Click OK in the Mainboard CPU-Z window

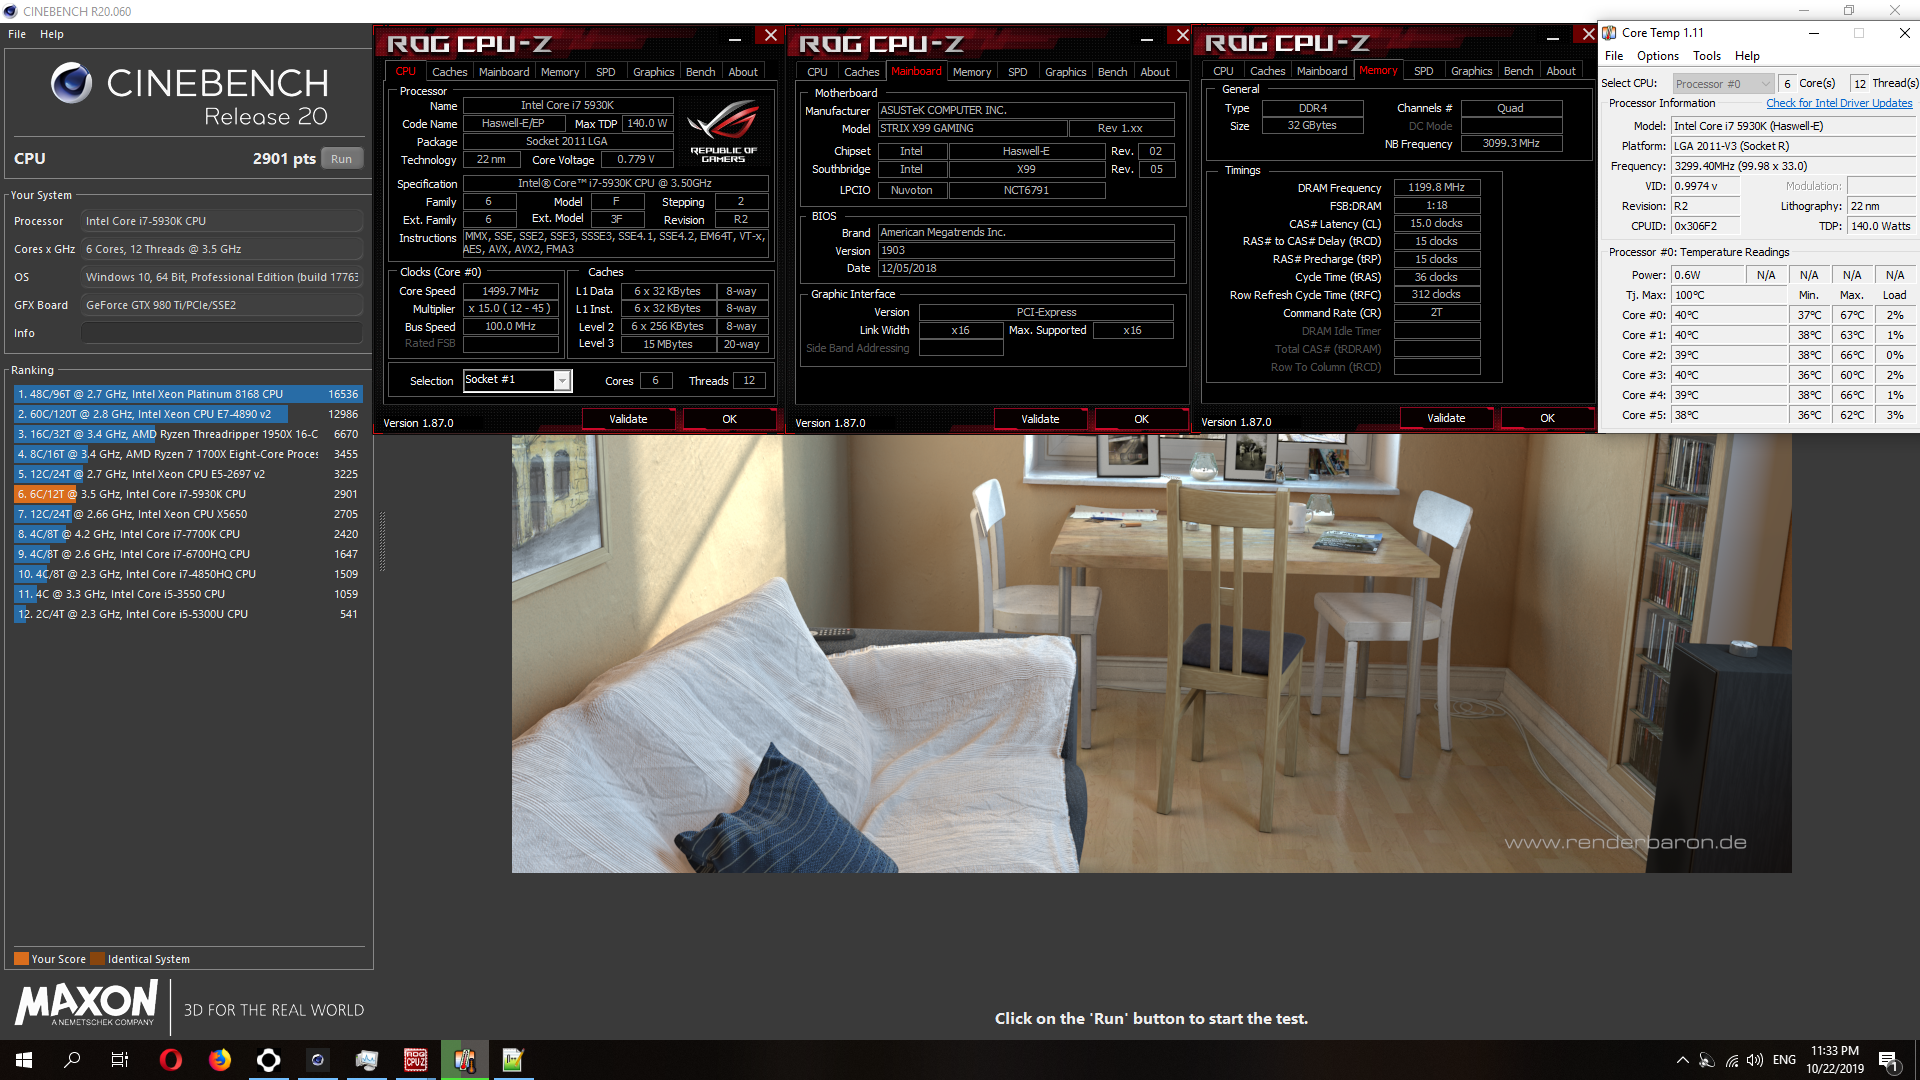pos(1142,419)
